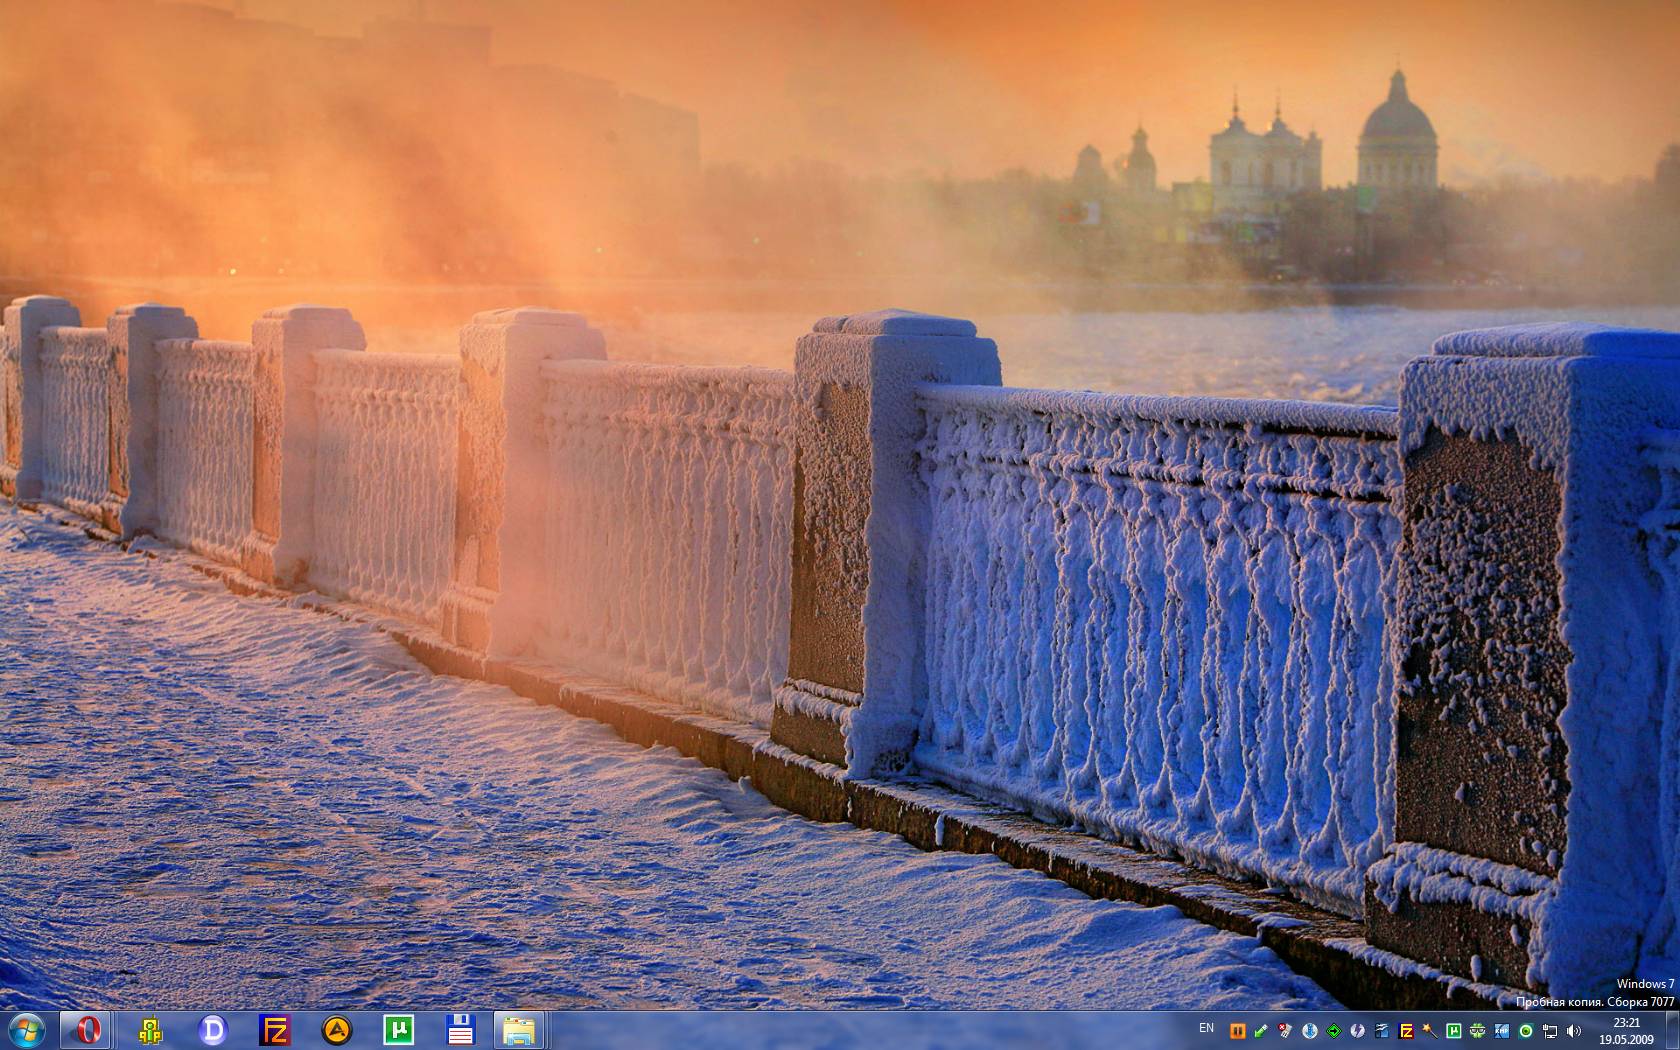Open µTorrent from the taskbar
Image resolution: width=1680 pixels, height=1050 pixels.
click(398, 1030)
